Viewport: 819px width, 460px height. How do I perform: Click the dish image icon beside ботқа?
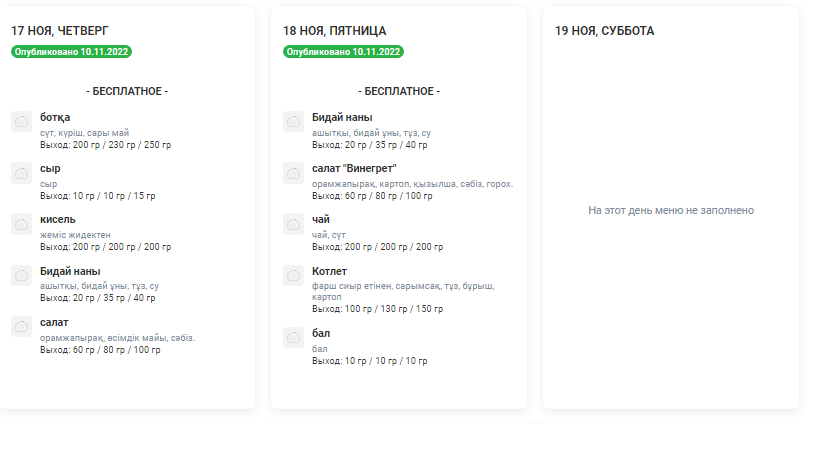[21, 122]
